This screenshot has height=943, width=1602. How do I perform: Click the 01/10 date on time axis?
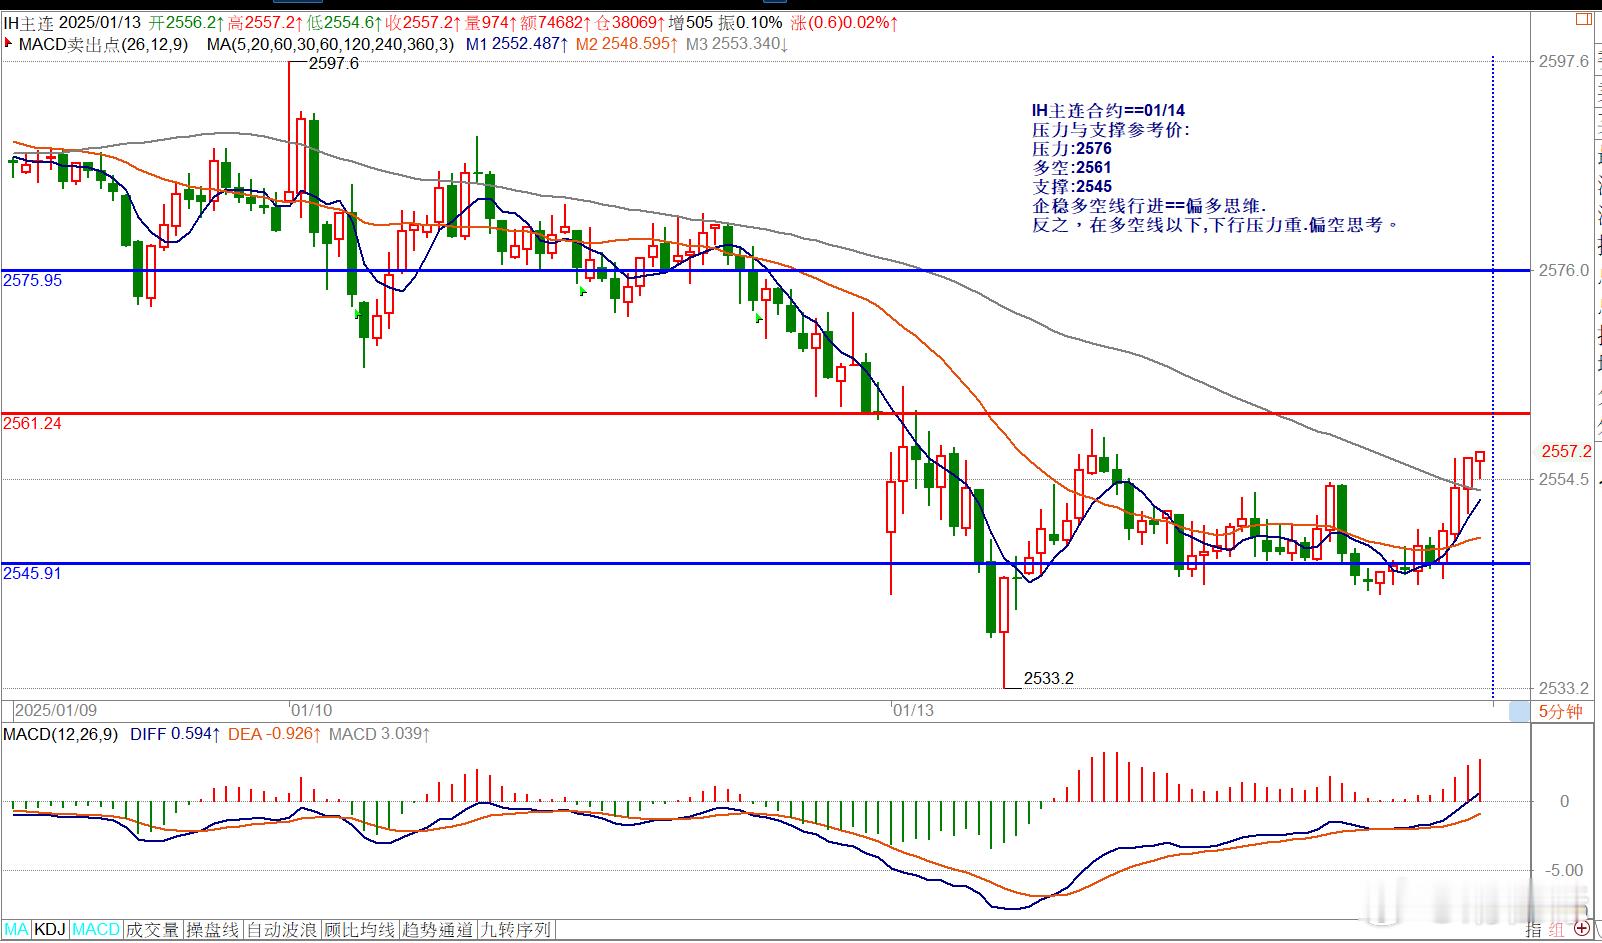point(312,710)
